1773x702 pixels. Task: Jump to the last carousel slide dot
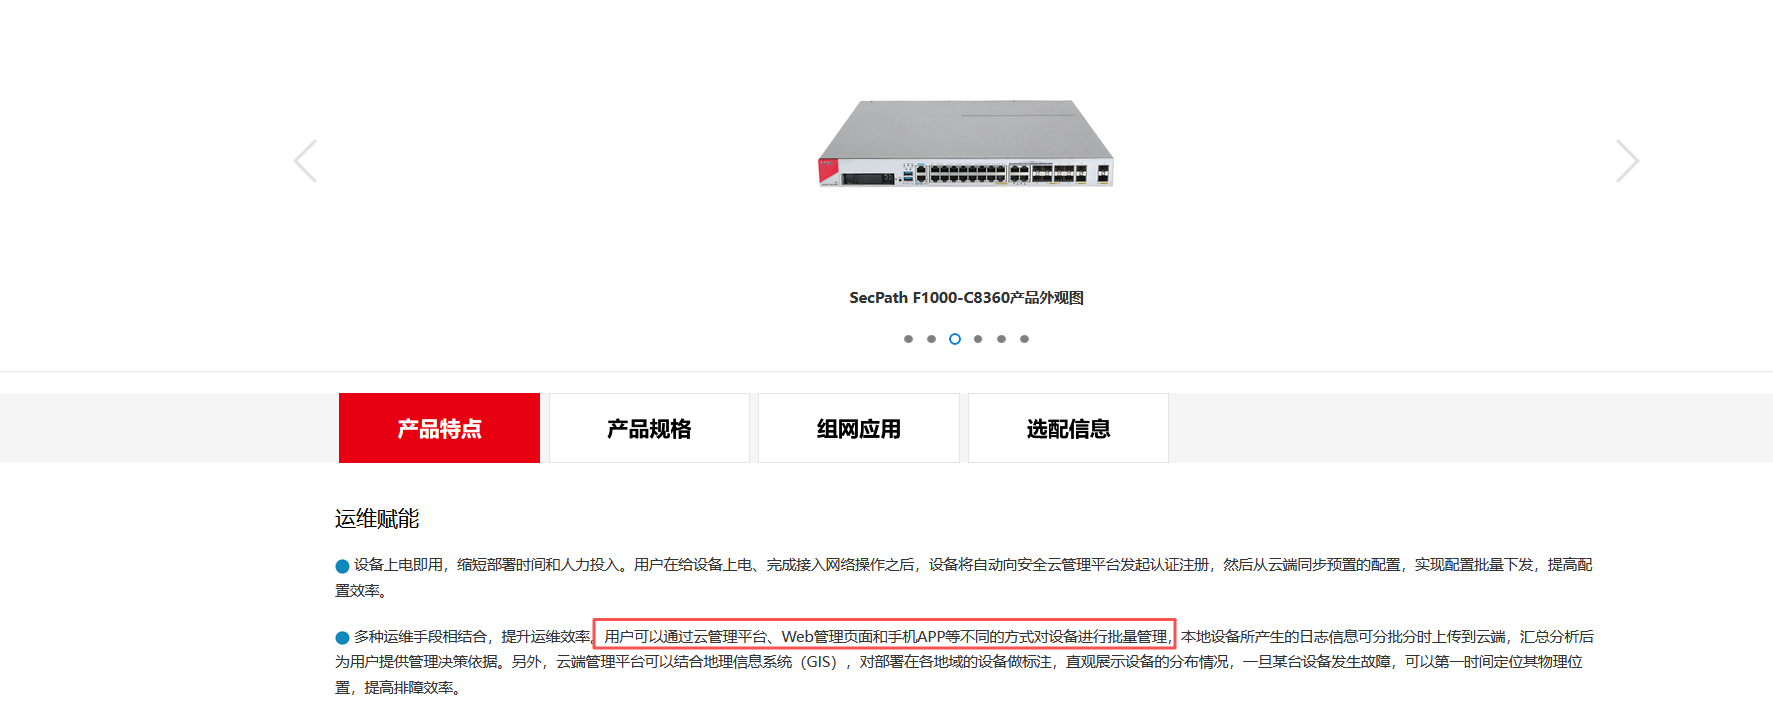pyautogui.click(x=1024, y=339)
